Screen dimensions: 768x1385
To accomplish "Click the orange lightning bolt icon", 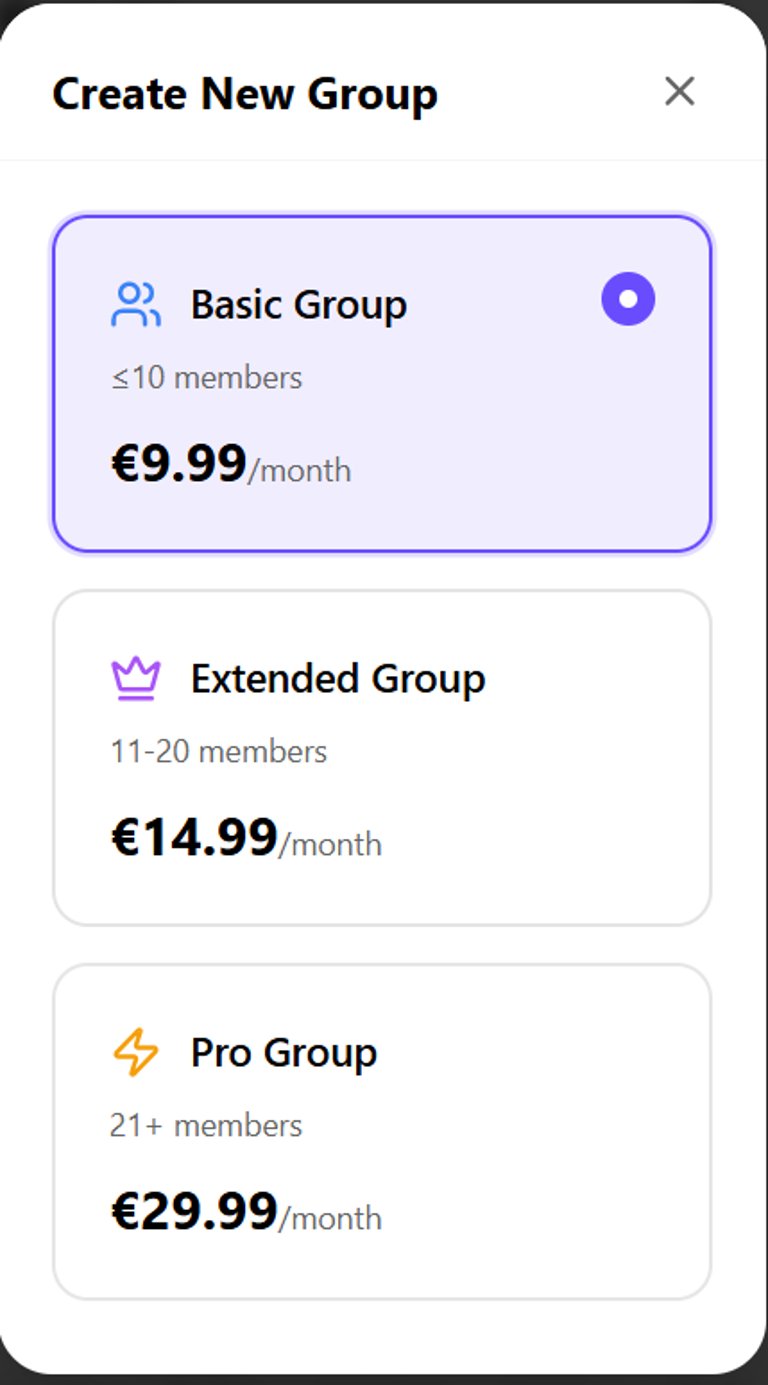I will tap(135, 1053).
